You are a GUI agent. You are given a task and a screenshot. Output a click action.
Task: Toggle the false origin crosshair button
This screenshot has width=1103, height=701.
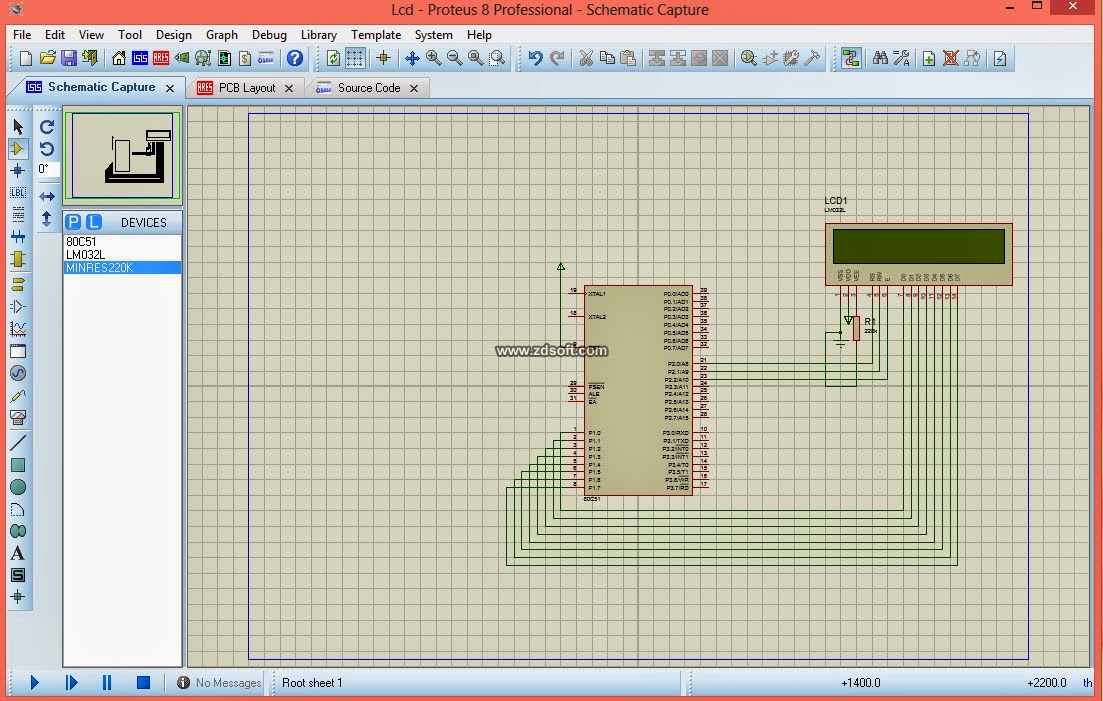383,59
